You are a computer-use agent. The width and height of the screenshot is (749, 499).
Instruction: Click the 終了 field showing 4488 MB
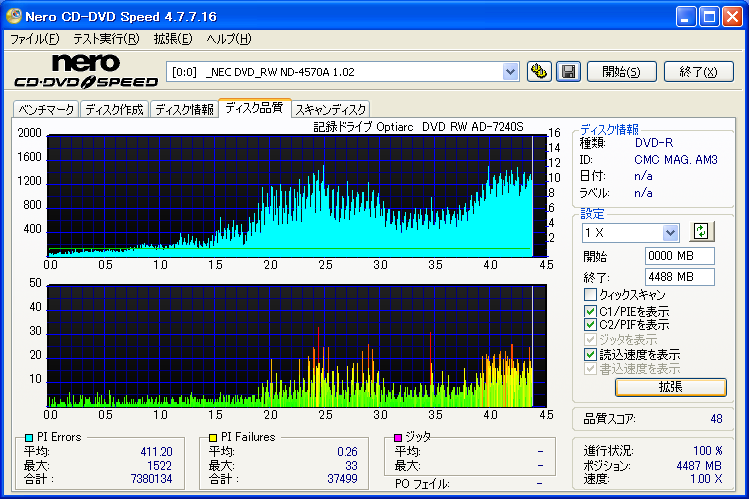click(680, 277)
